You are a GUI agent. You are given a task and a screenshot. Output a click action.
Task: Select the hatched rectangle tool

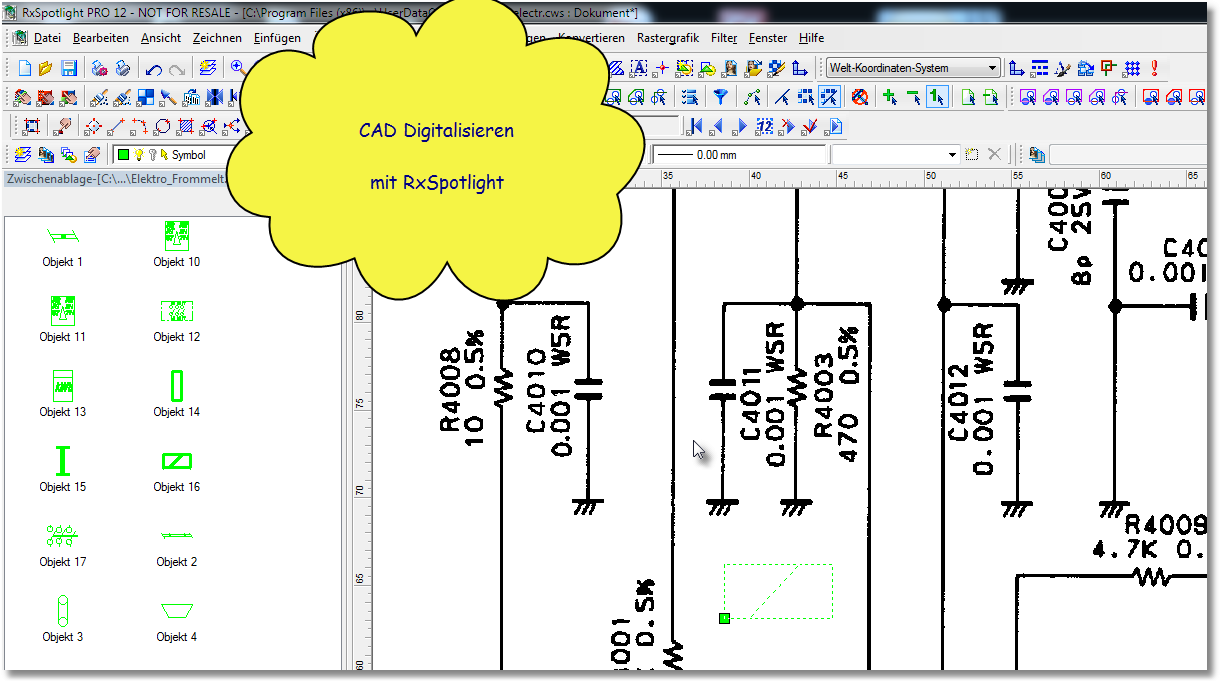point(186,125)
